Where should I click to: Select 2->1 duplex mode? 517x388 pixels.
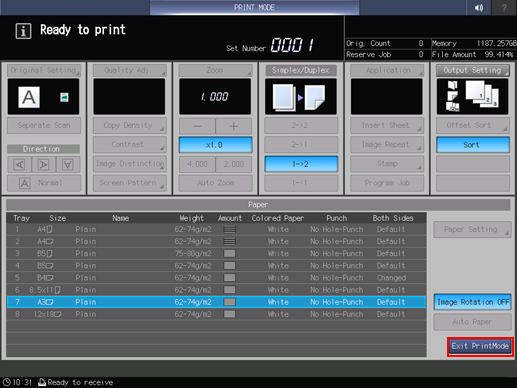pyautogui.click(x=301, y=145)
